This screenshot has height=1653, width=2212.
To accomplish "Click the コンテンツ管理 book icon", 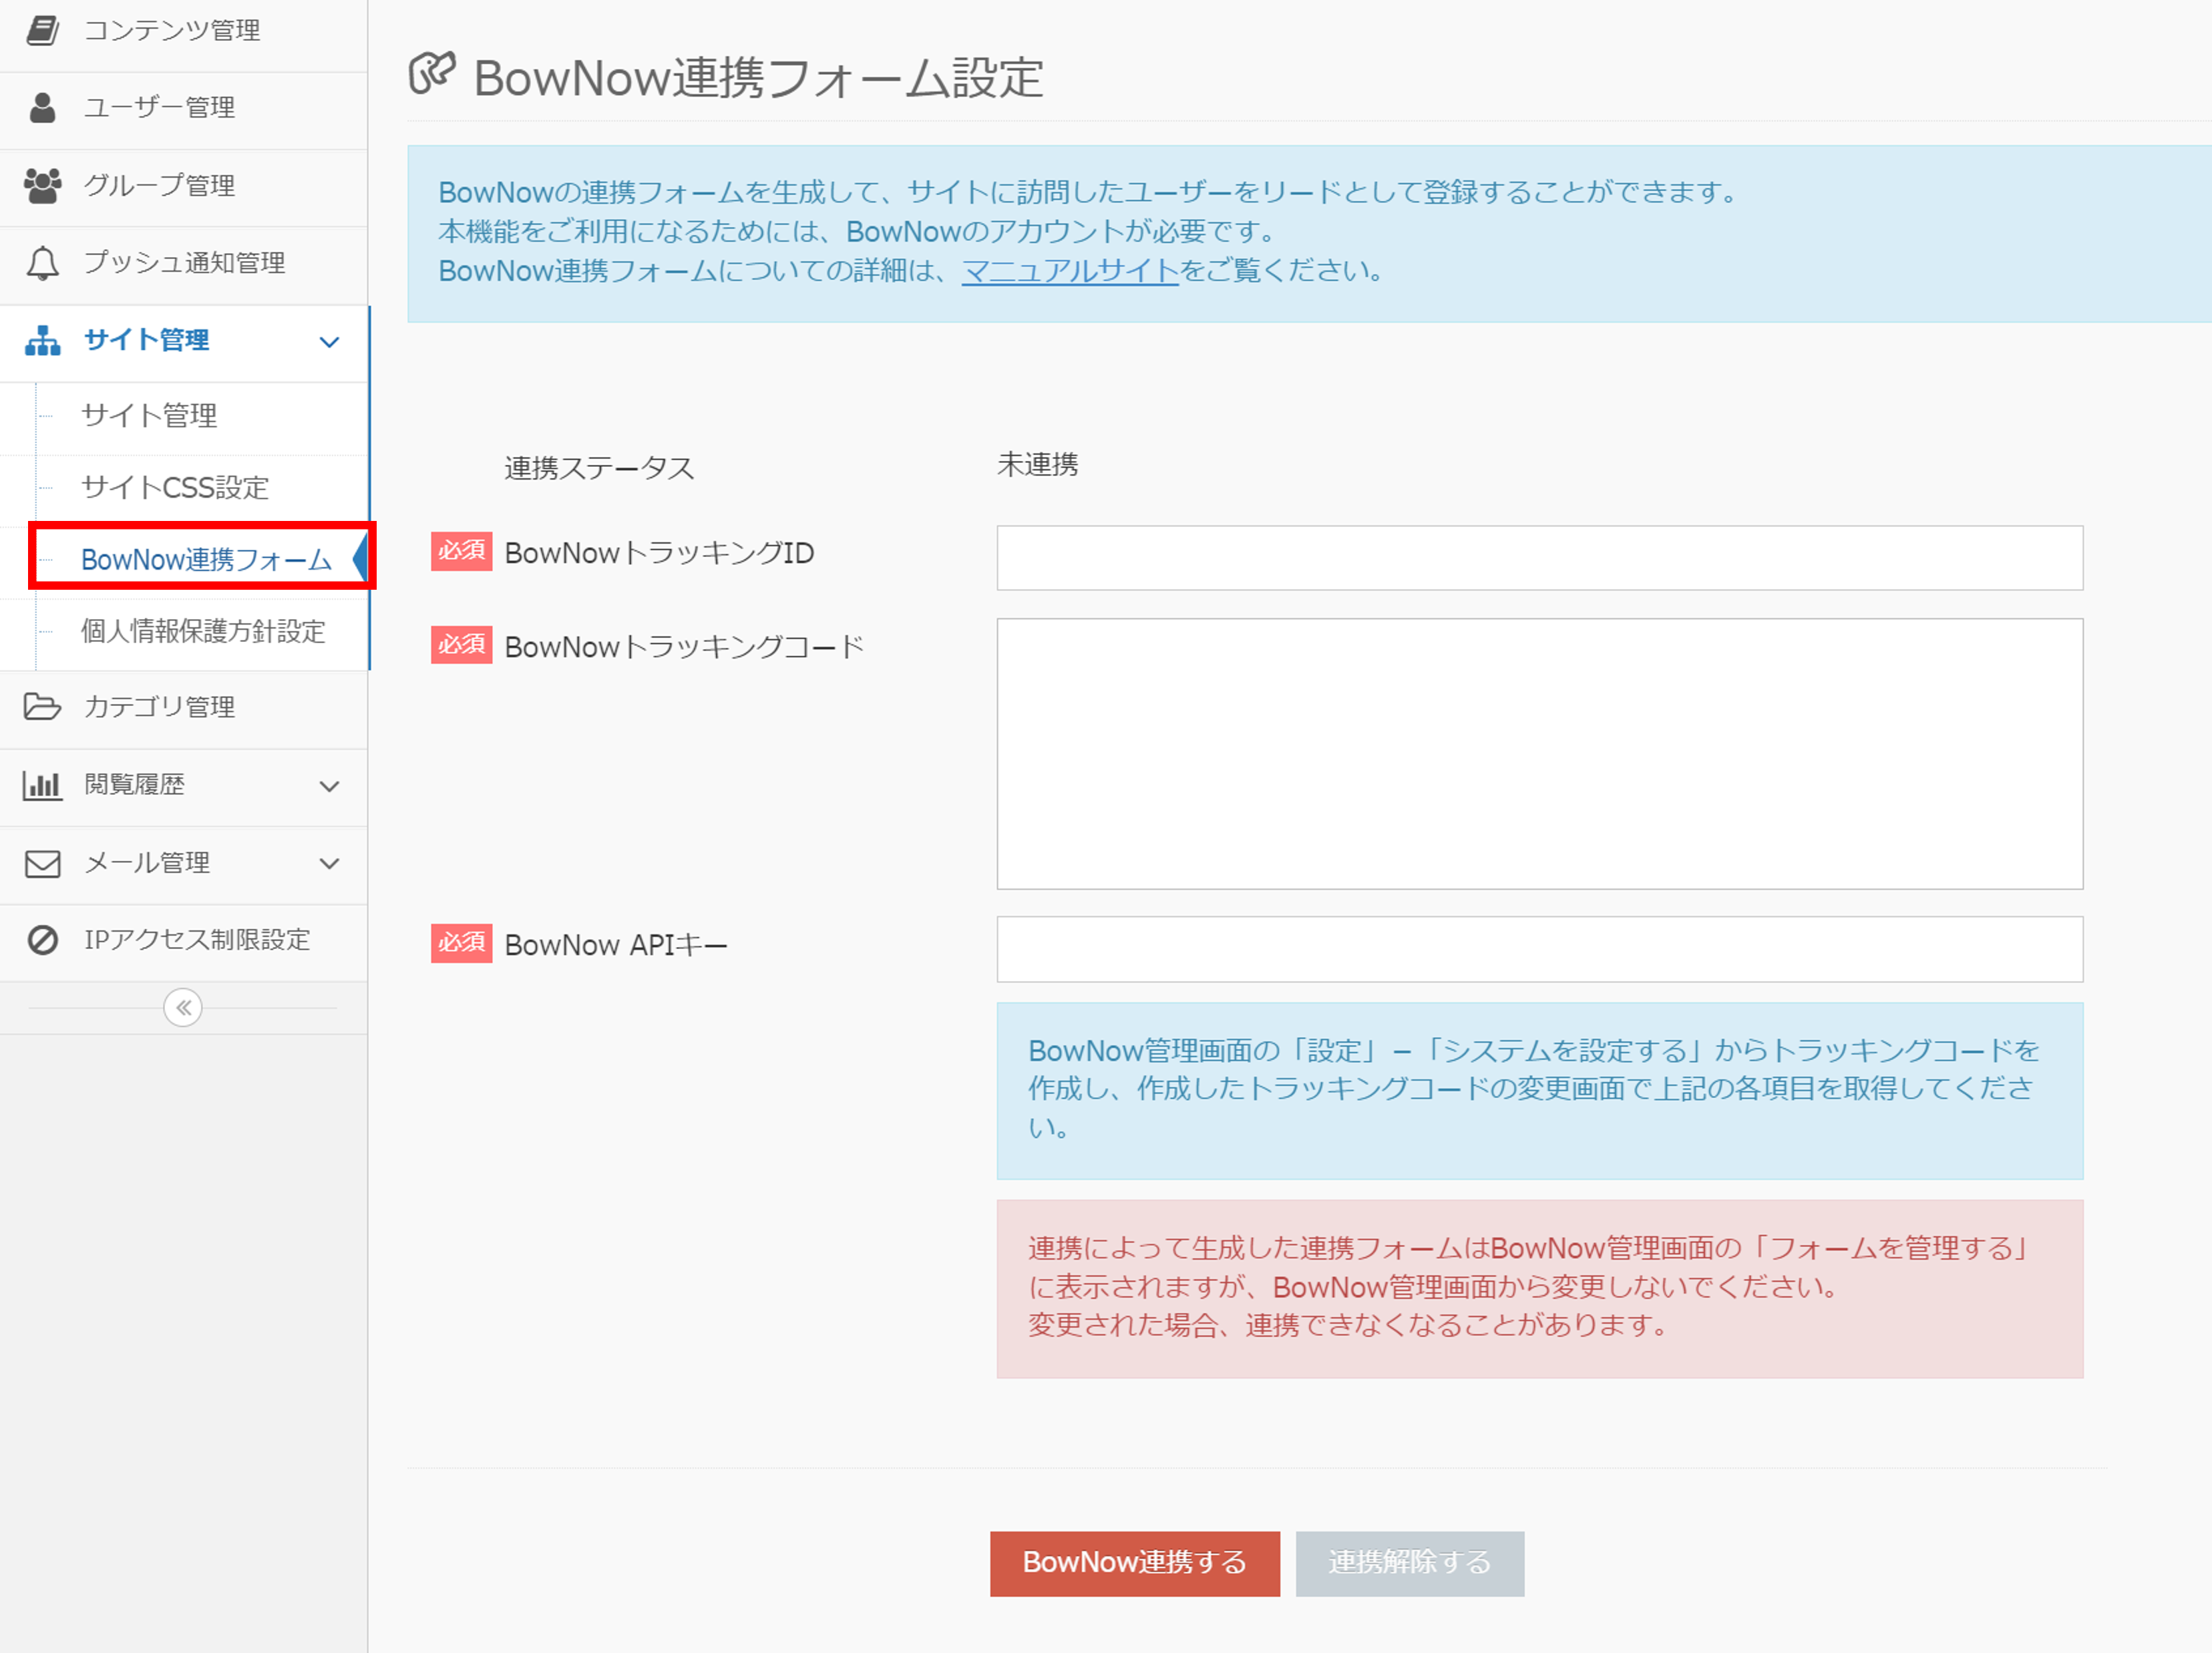I will [42, 30].
